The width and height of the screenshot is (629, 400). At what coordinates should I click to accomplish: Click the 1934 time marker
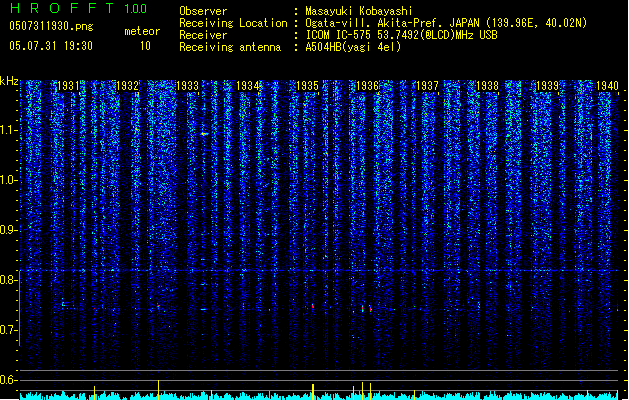pyautogui.click(x=248, y=86)
